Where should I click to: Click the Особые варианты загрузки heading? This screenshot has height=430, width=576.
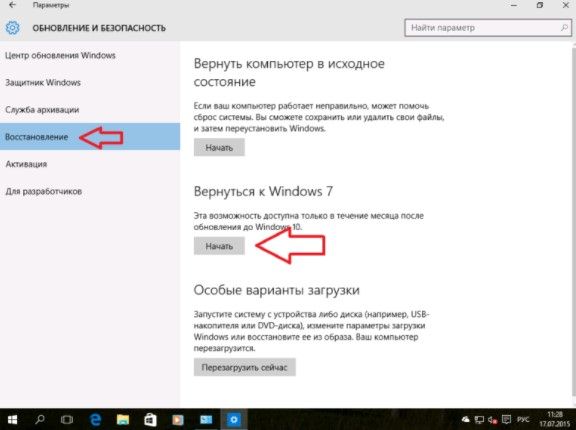click(277, 290)
